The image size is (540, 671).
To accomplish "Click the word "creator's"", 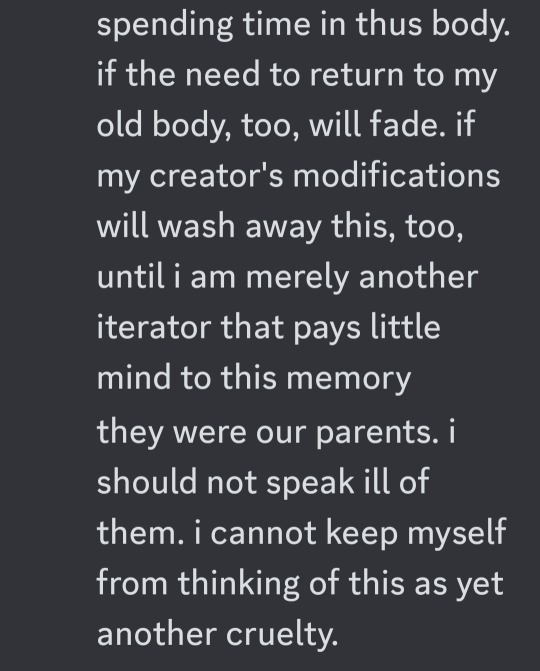I will 216,175.
